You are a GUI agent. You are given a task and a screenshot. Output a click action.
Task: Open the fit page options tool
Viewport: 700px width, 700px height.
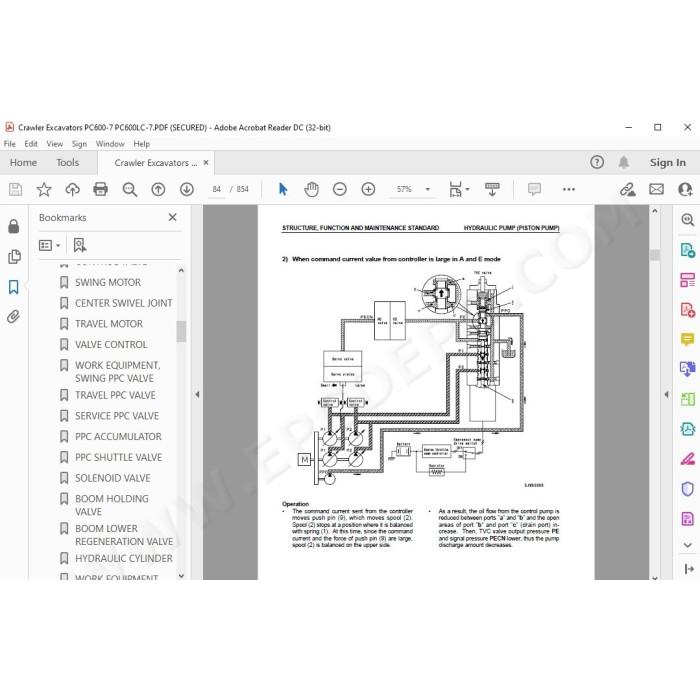[x=455, y=189]
